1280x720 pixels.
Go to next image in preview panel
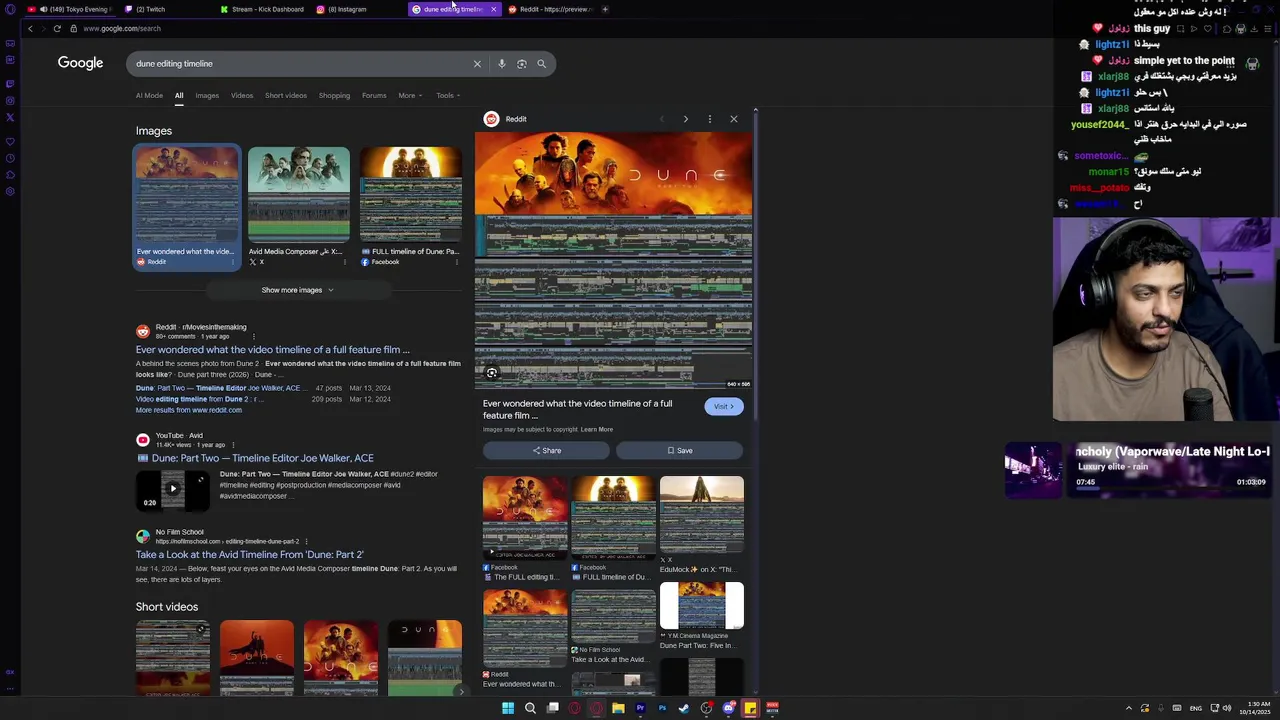(x=685, y=119)
